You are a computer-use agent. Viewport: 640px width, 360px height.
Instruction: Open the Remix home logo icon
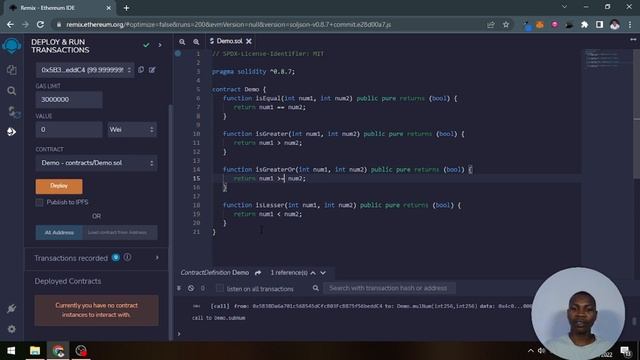[x=11, y=45]
